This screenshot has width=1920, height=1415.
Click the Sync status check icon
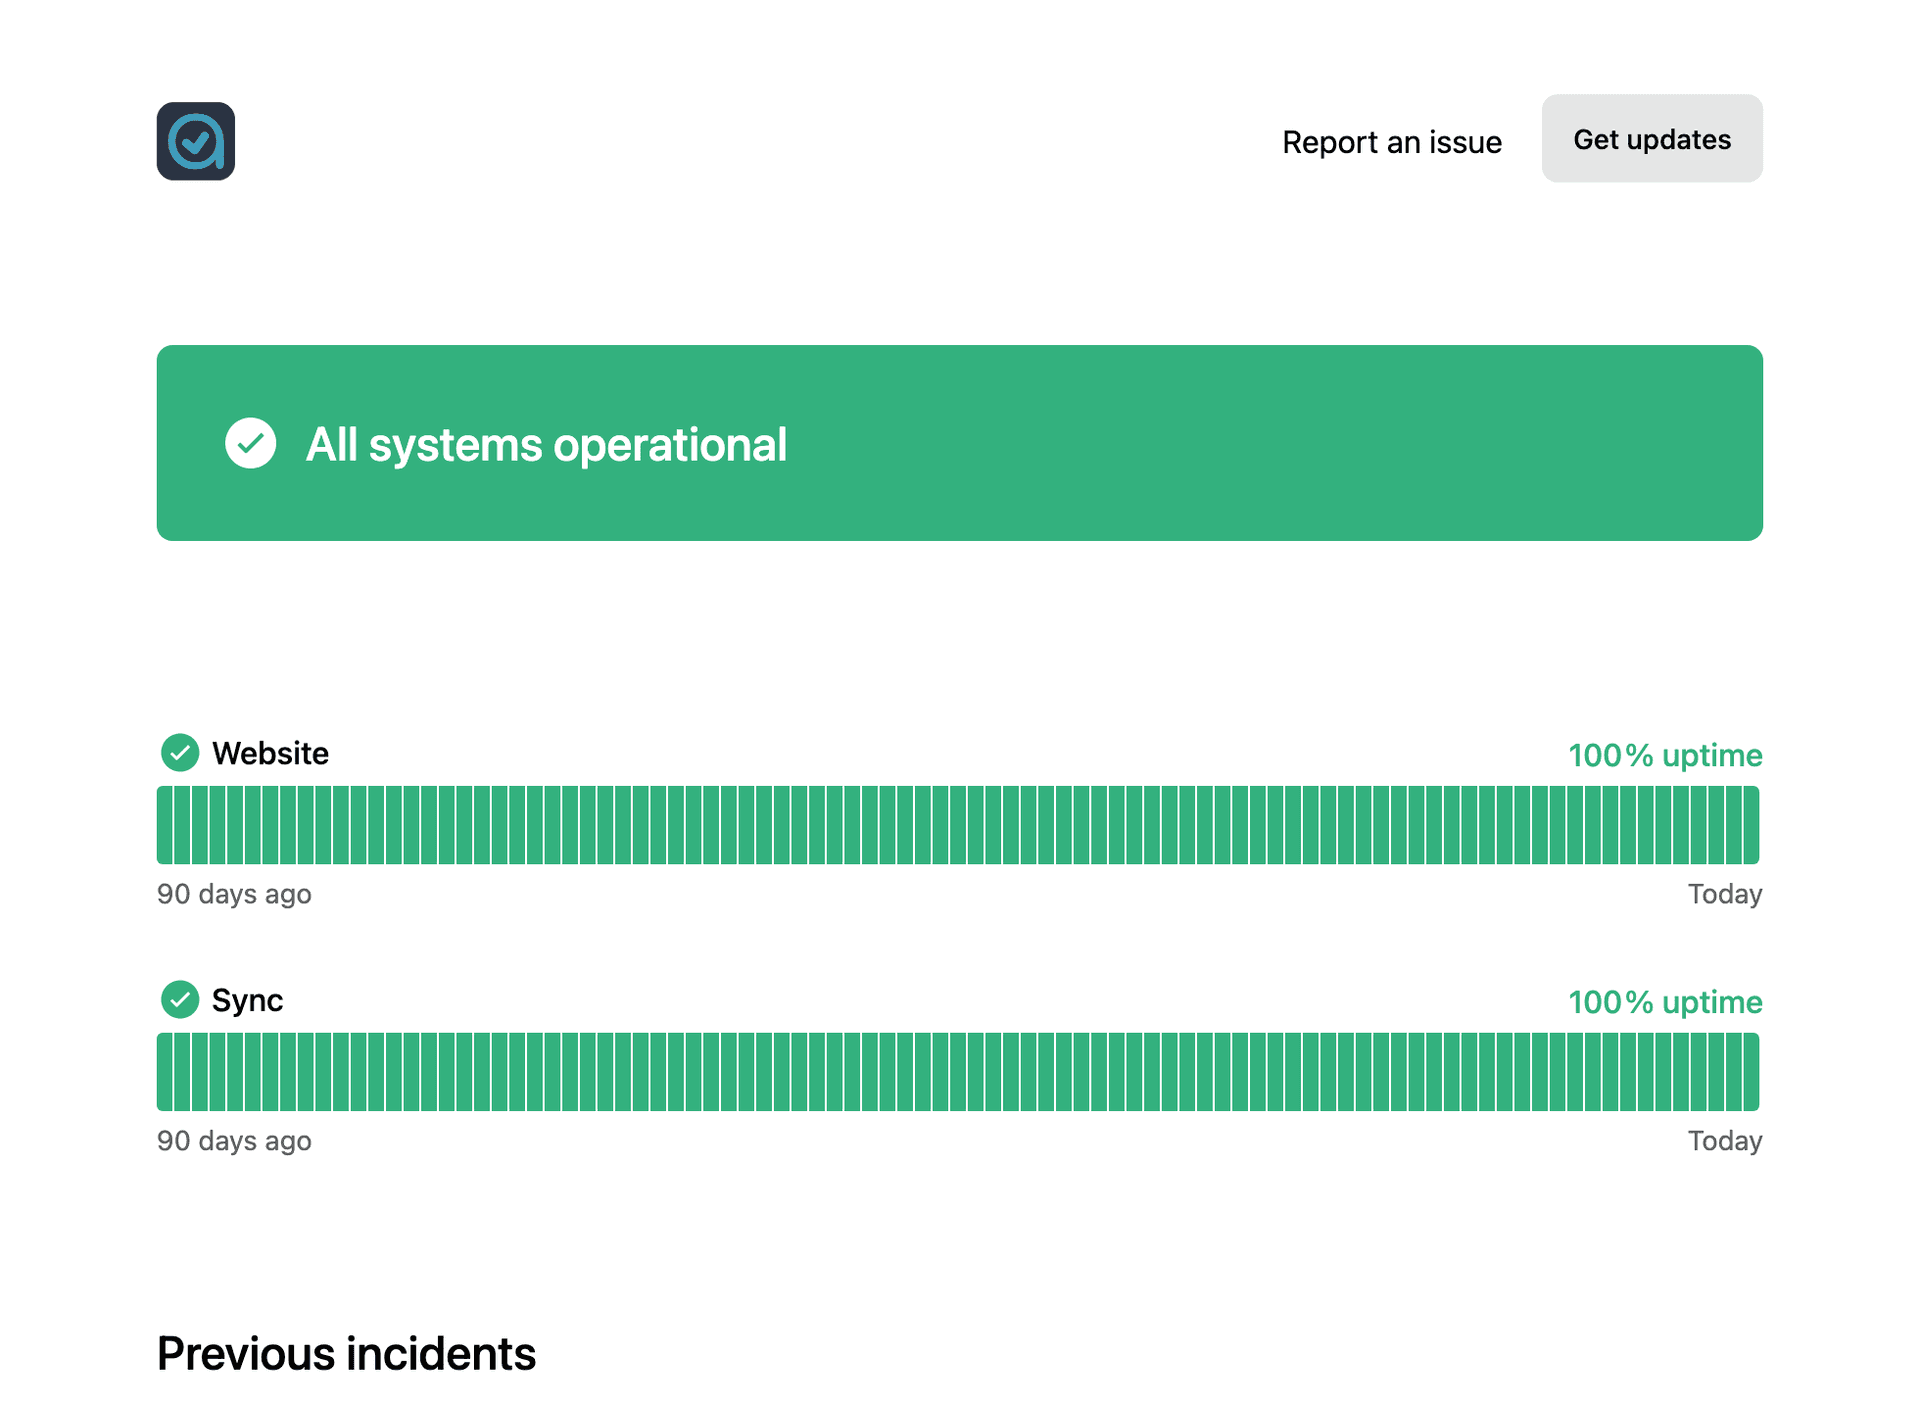tap(180, 1000)
